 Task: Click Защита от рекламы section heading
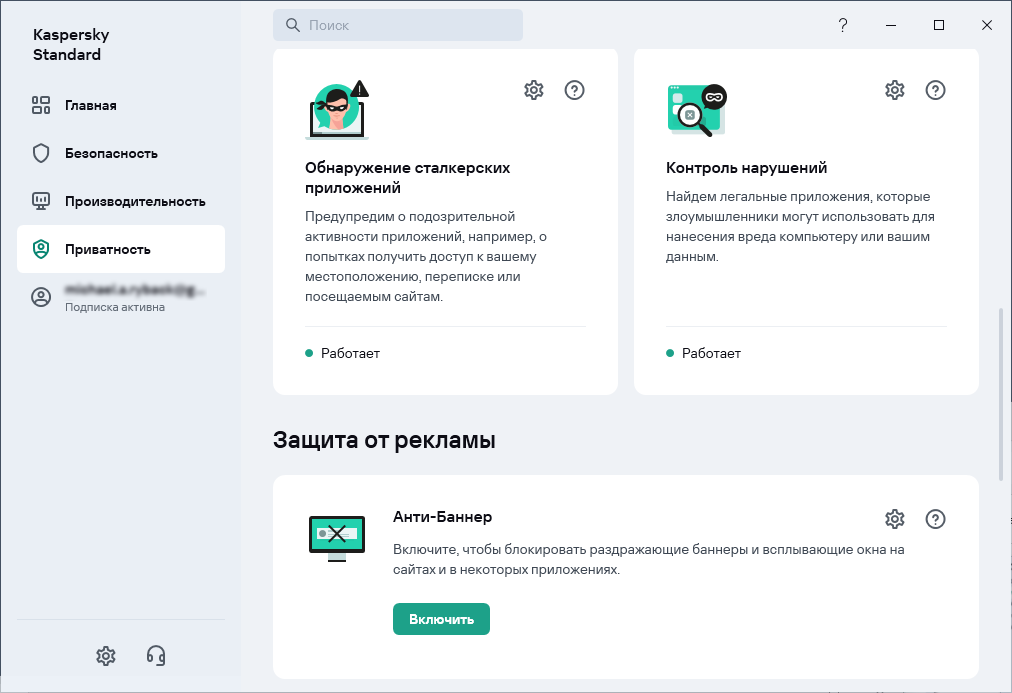click(x=384, y=440)
